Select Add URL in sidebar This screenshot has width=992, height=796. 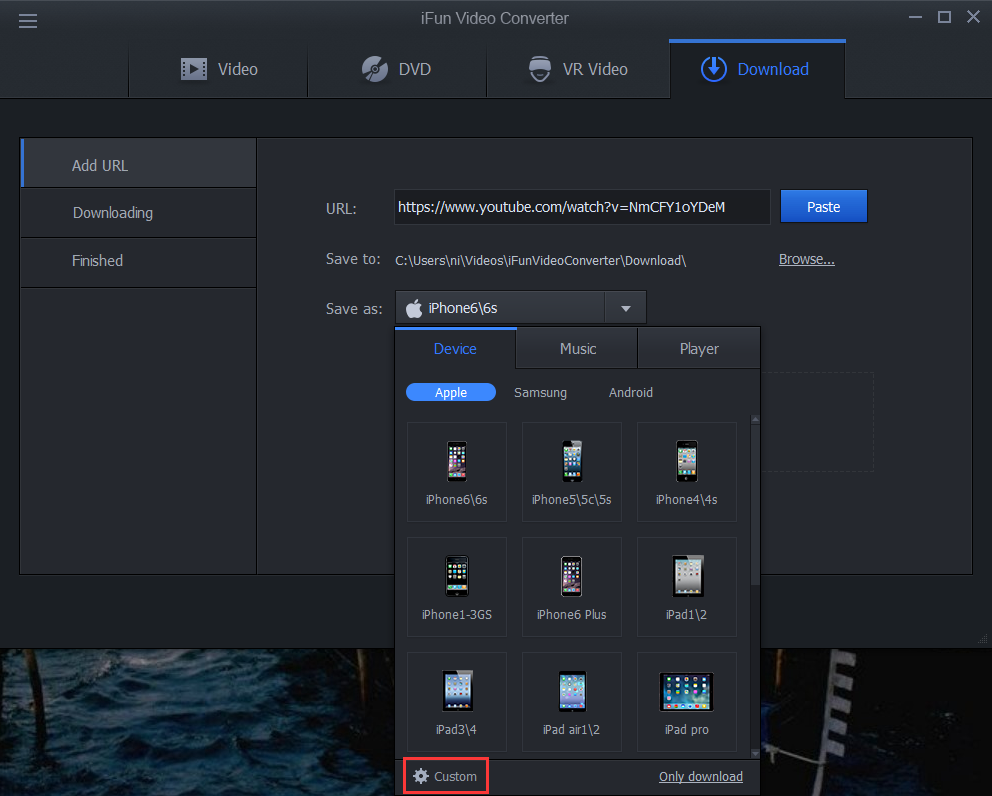139,163
